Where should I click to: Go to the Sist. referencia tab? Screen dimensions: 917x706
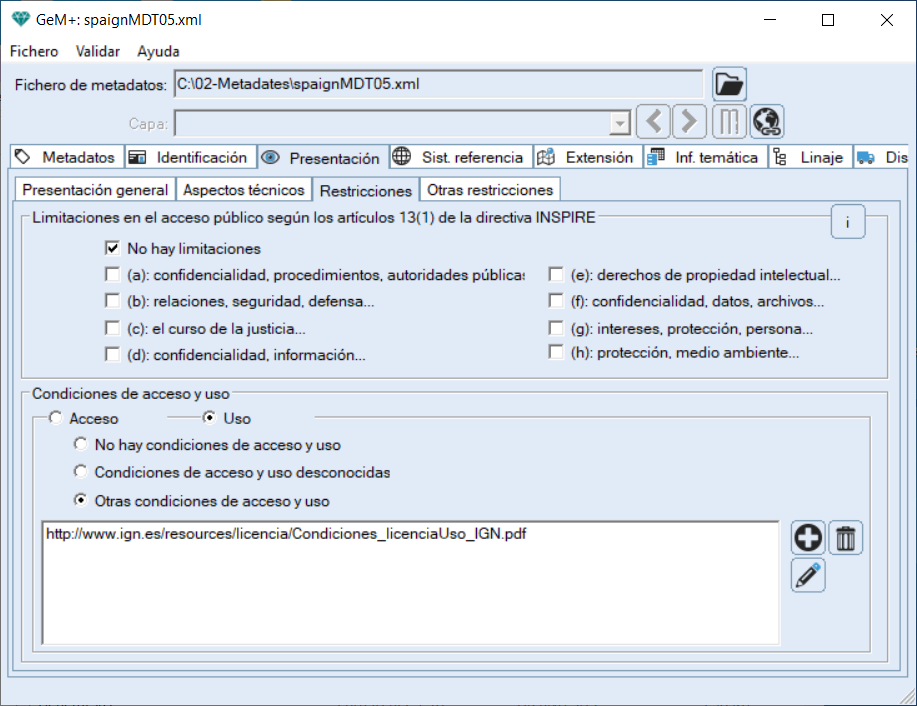coord(459,157)
